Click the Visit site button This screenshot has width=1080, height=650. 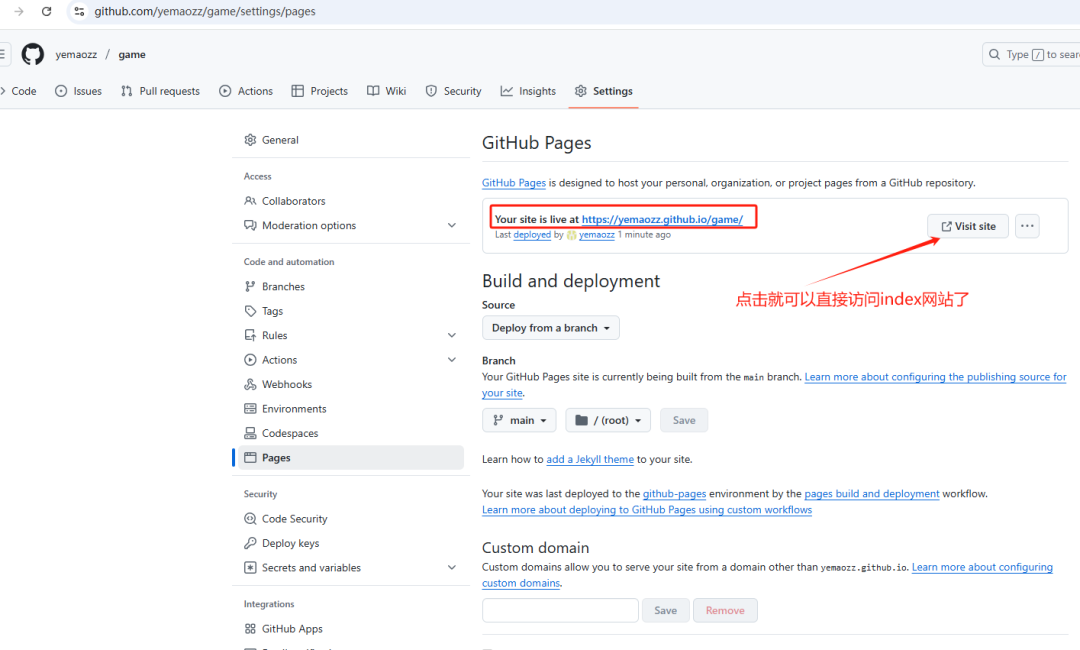click(968, 226)
